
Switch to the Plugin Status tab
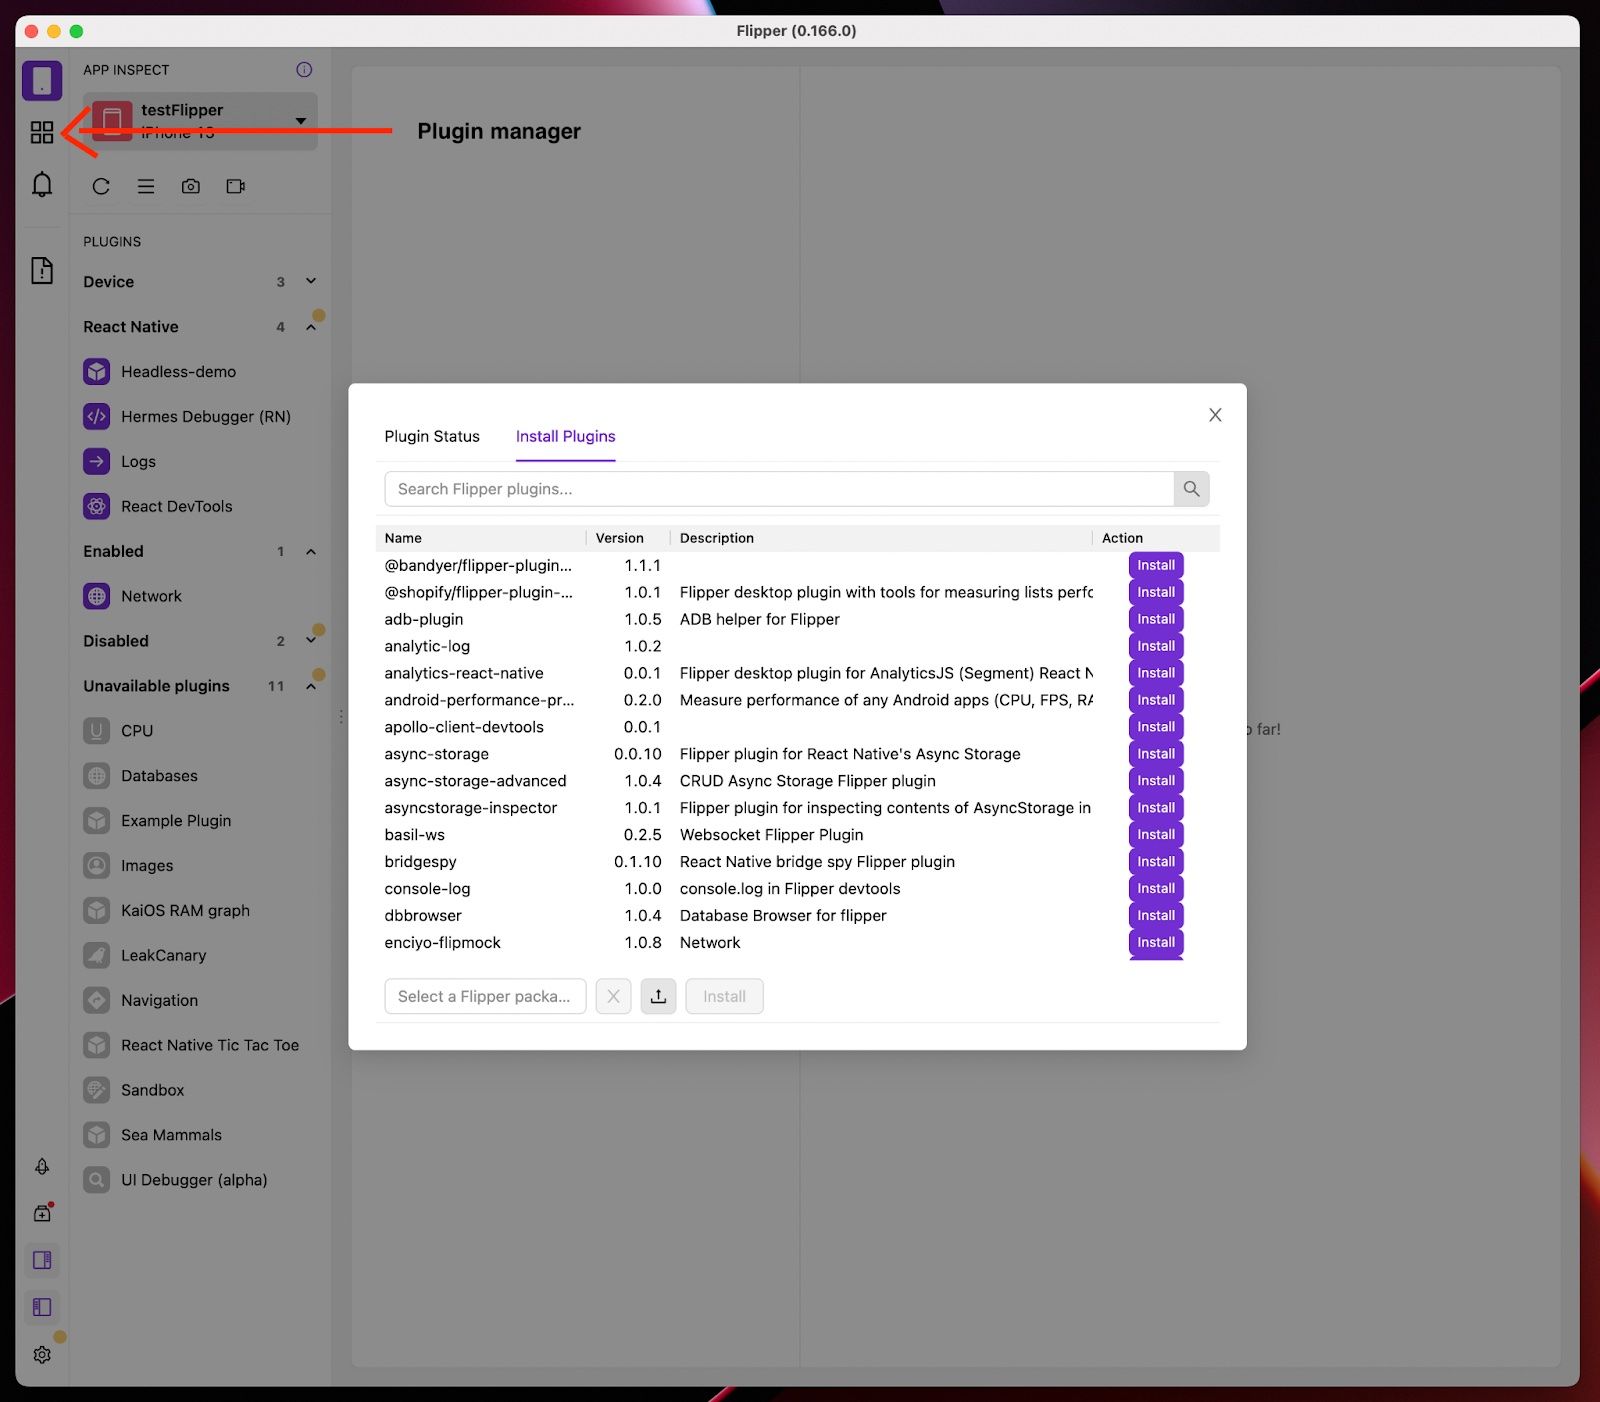[x=432, y=436]
